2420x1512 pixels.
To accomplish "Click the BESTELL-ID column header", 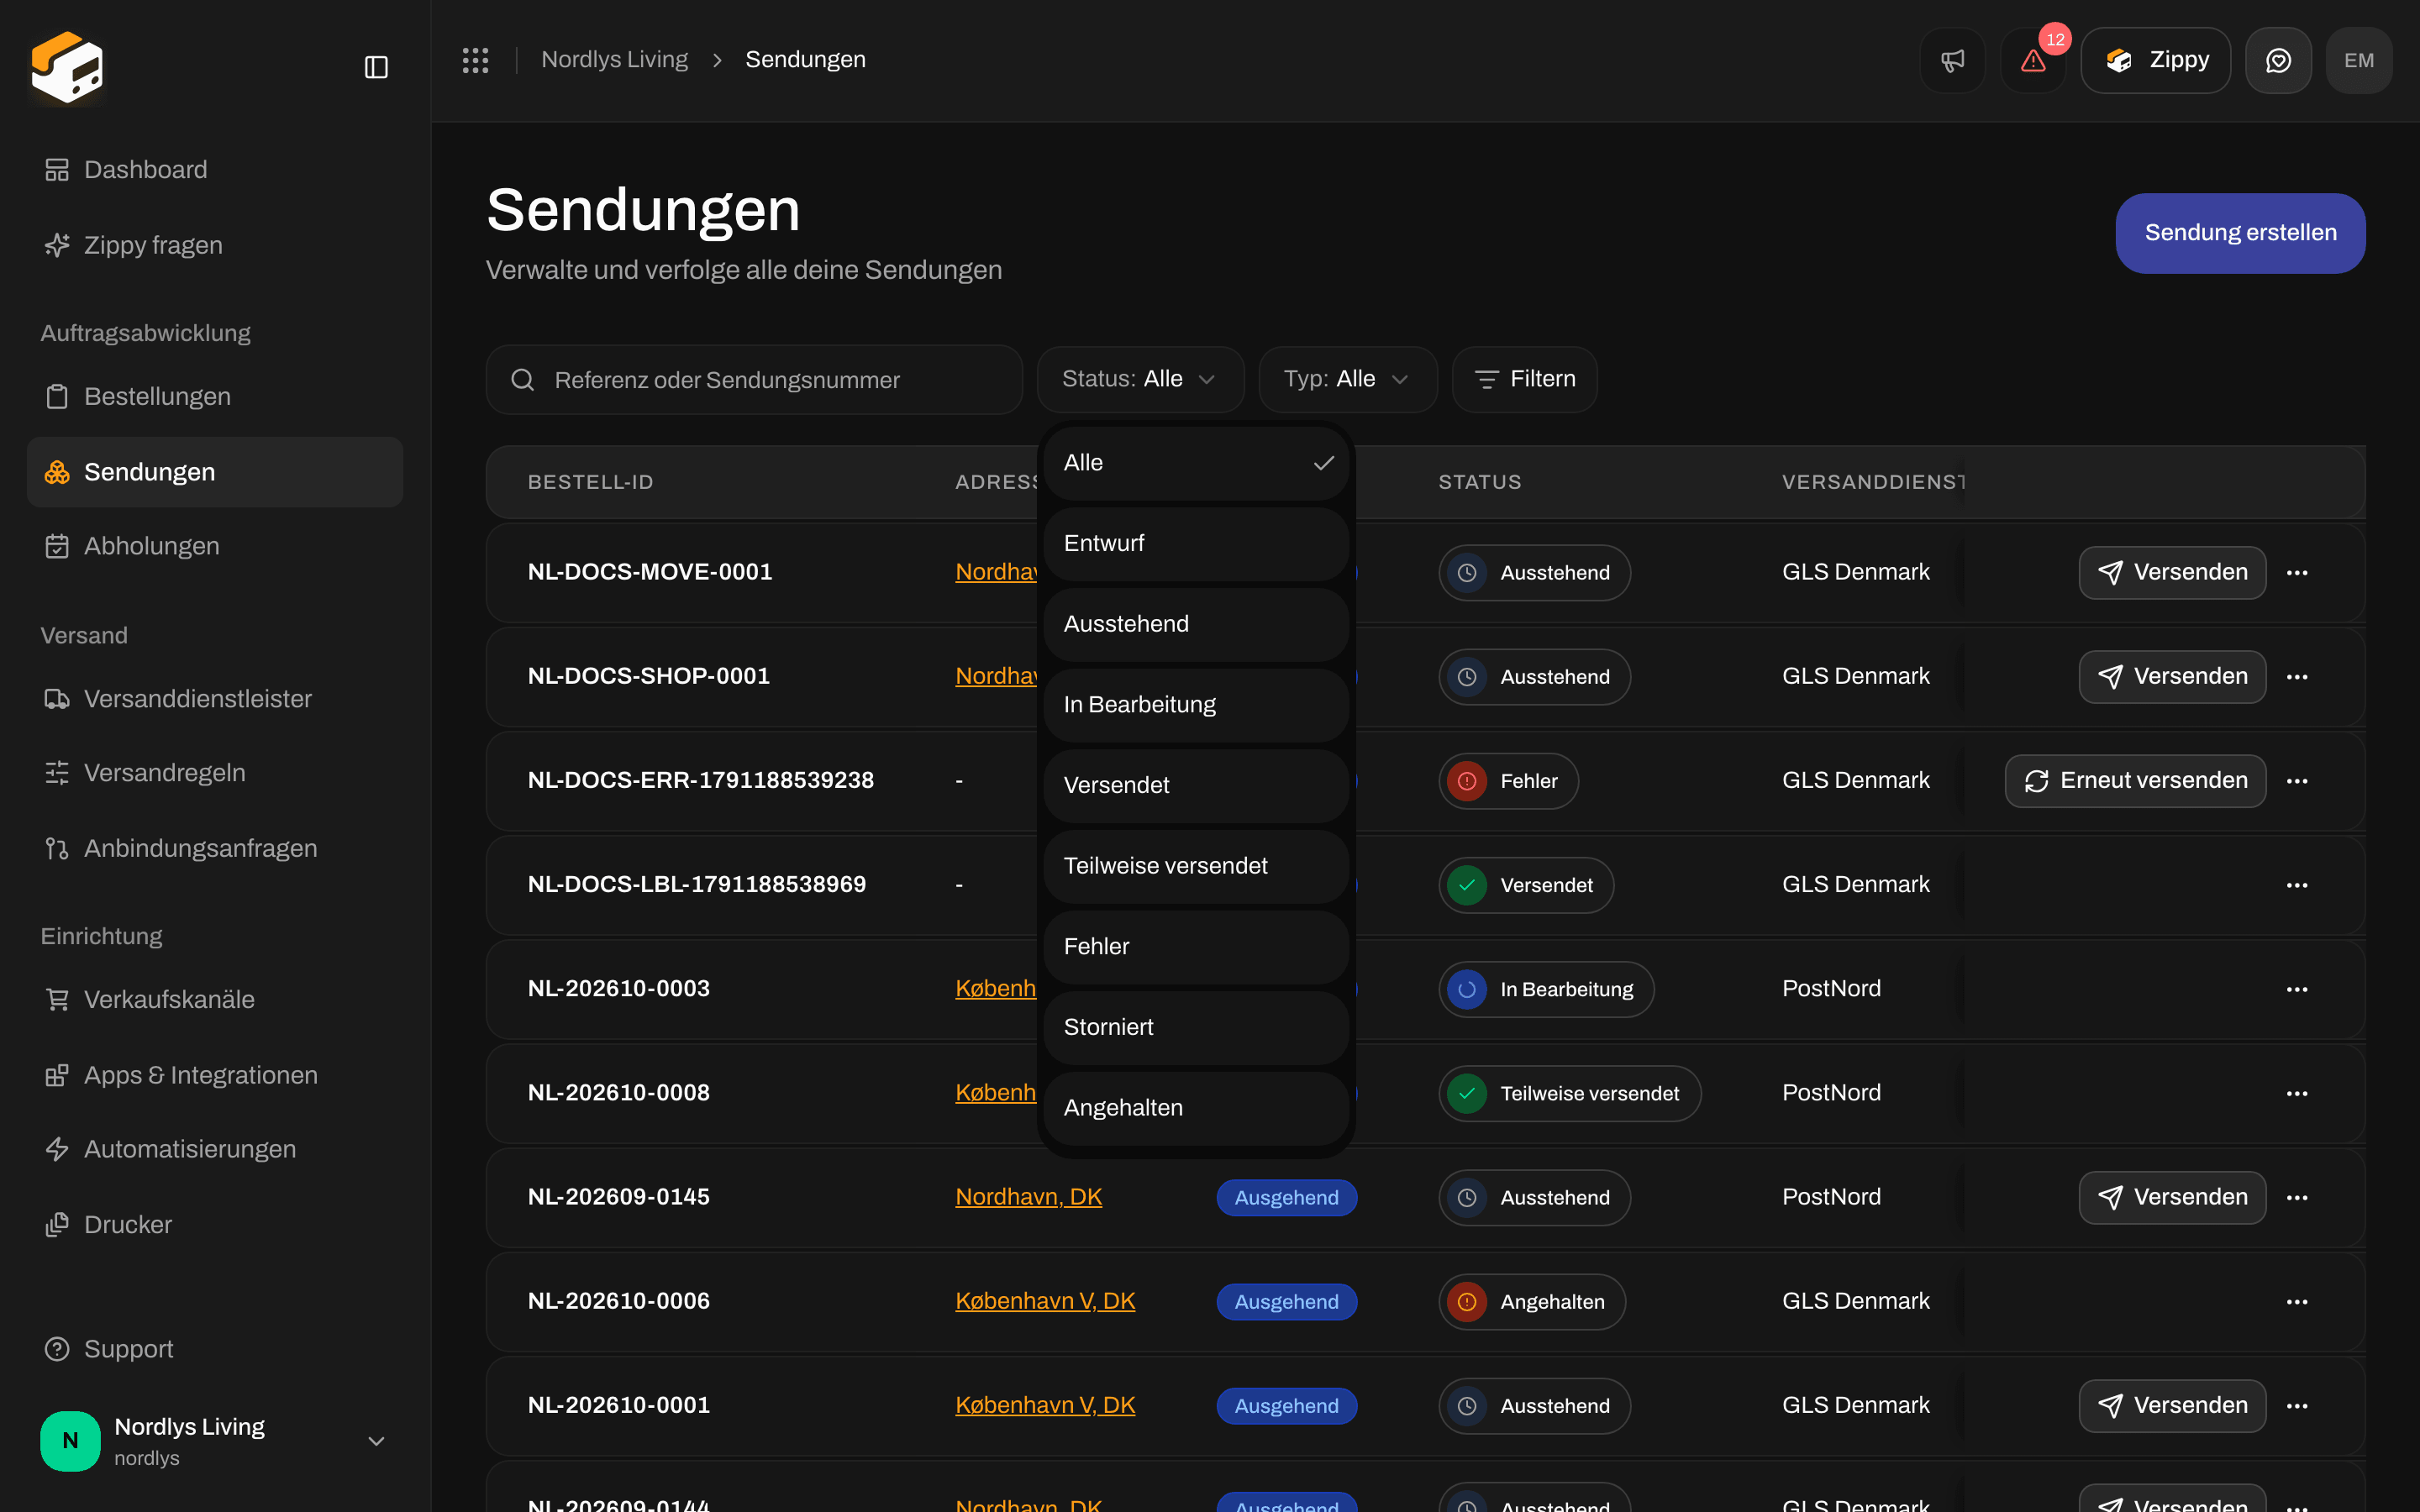I will pos(590,482).
